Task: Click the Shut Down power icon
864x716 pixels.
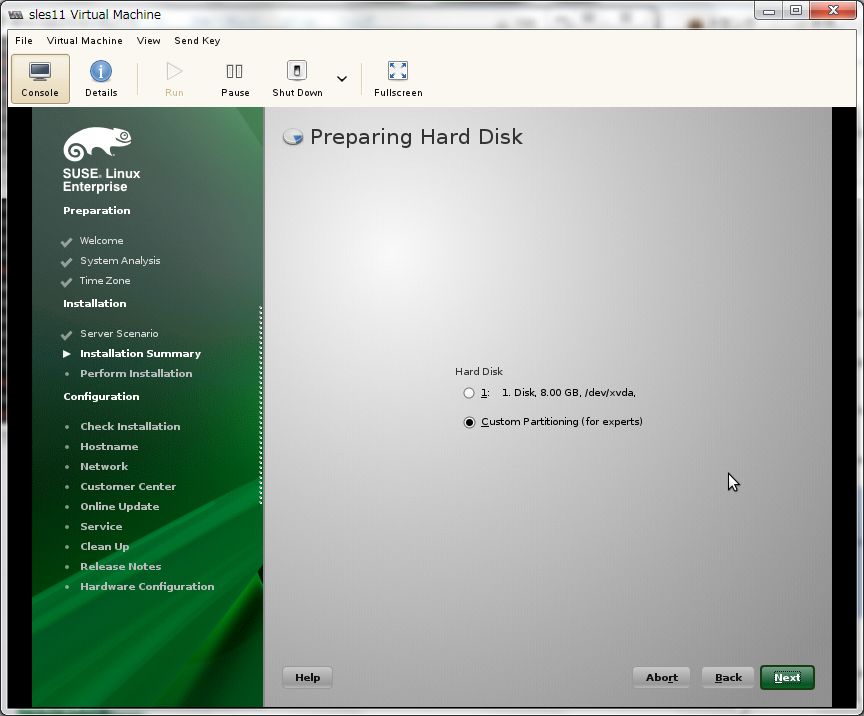Action: [297, 71]
